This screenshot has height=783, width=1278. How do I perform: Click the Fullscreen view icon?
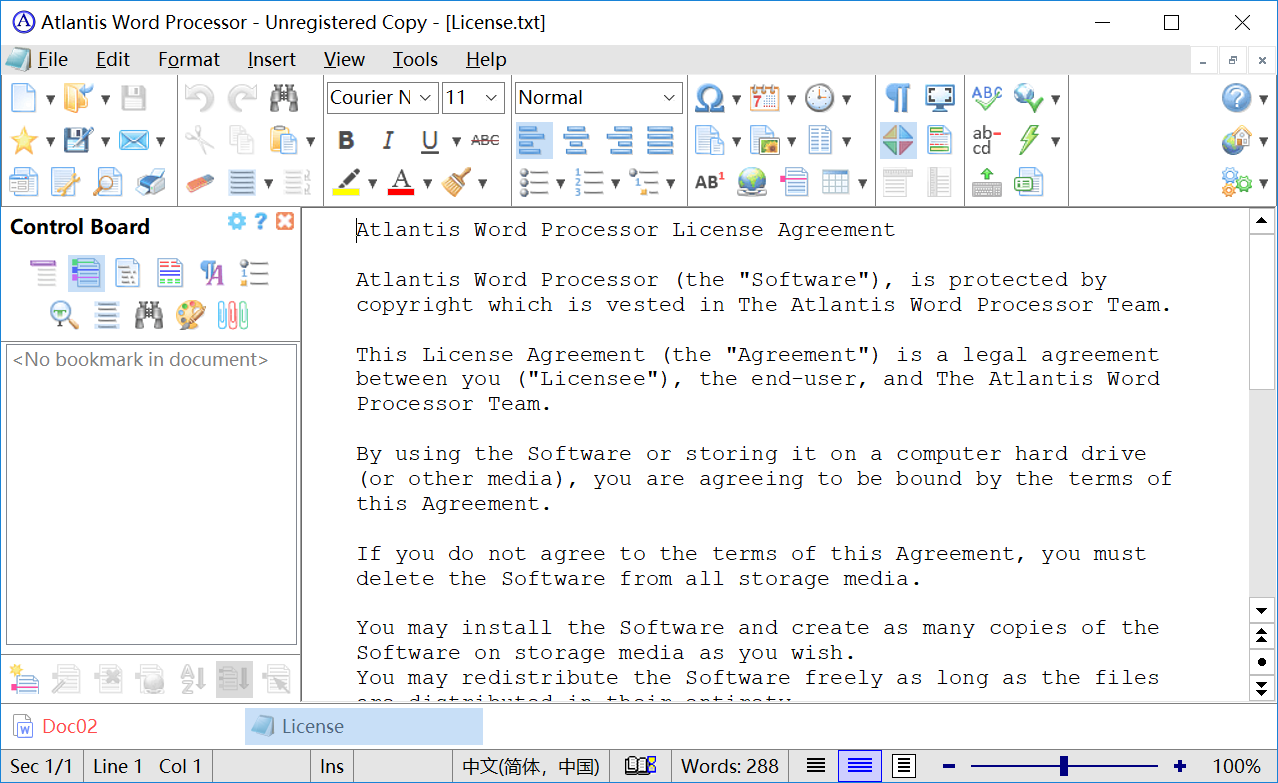(940, 98)
